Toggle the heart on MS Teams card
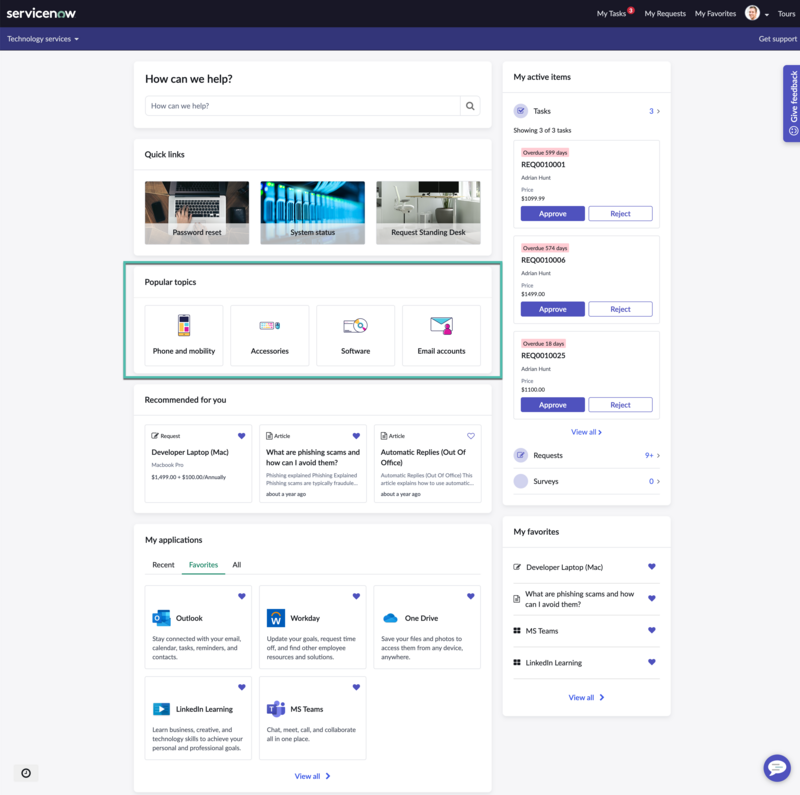 point(356,687)
